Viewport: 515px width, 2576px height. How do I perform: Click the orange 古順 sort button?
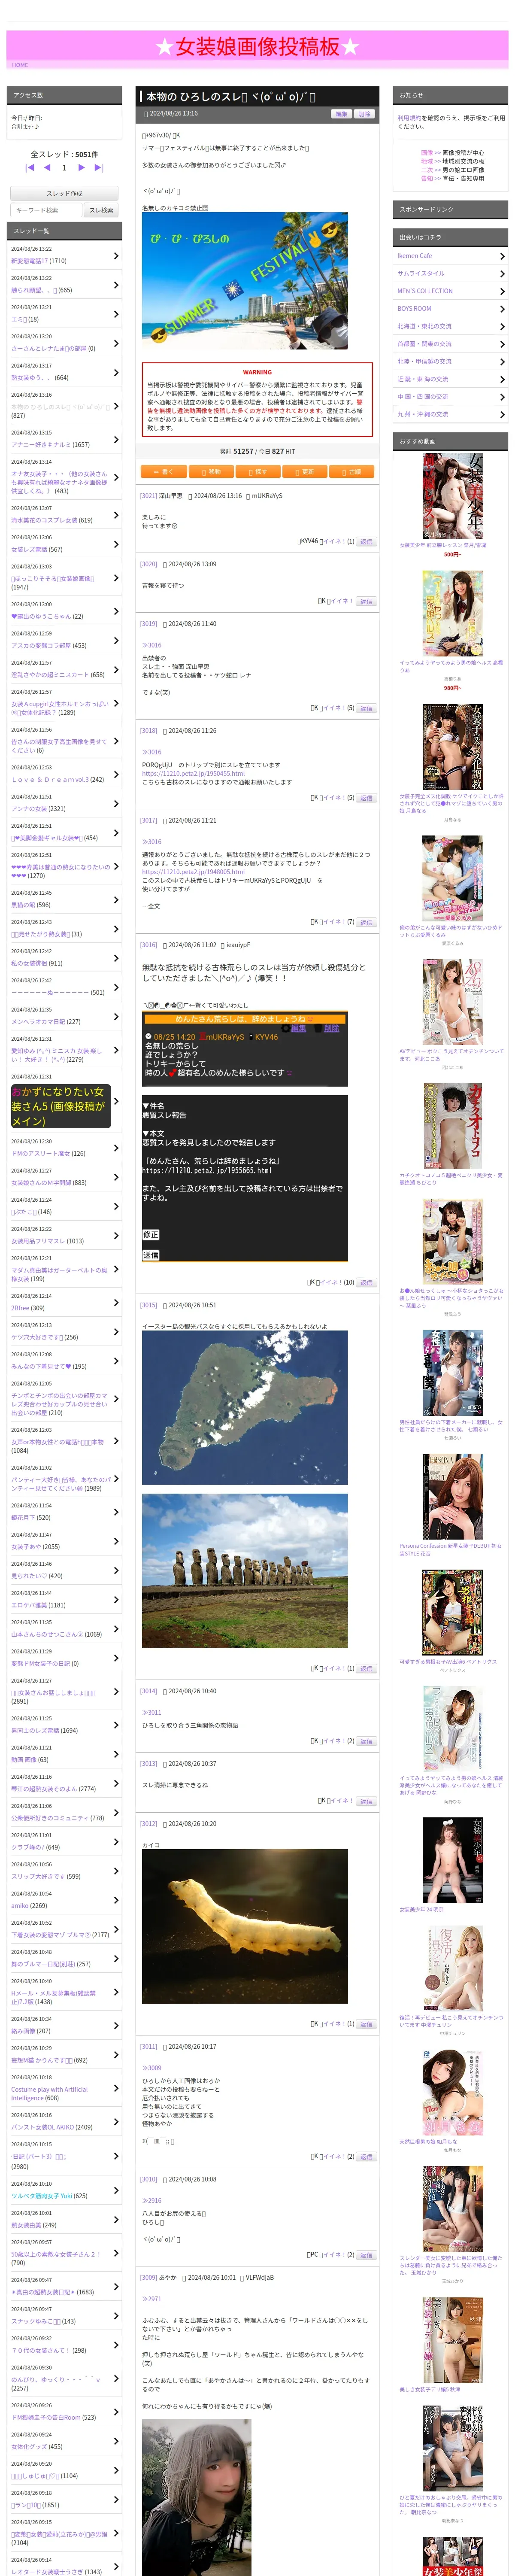[x=351, y=471]
